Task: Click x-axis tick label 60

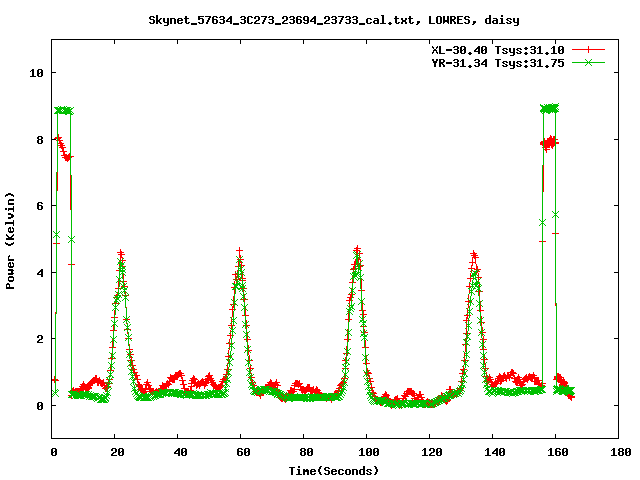Action: pyautogui.click(x=243, y=452)
